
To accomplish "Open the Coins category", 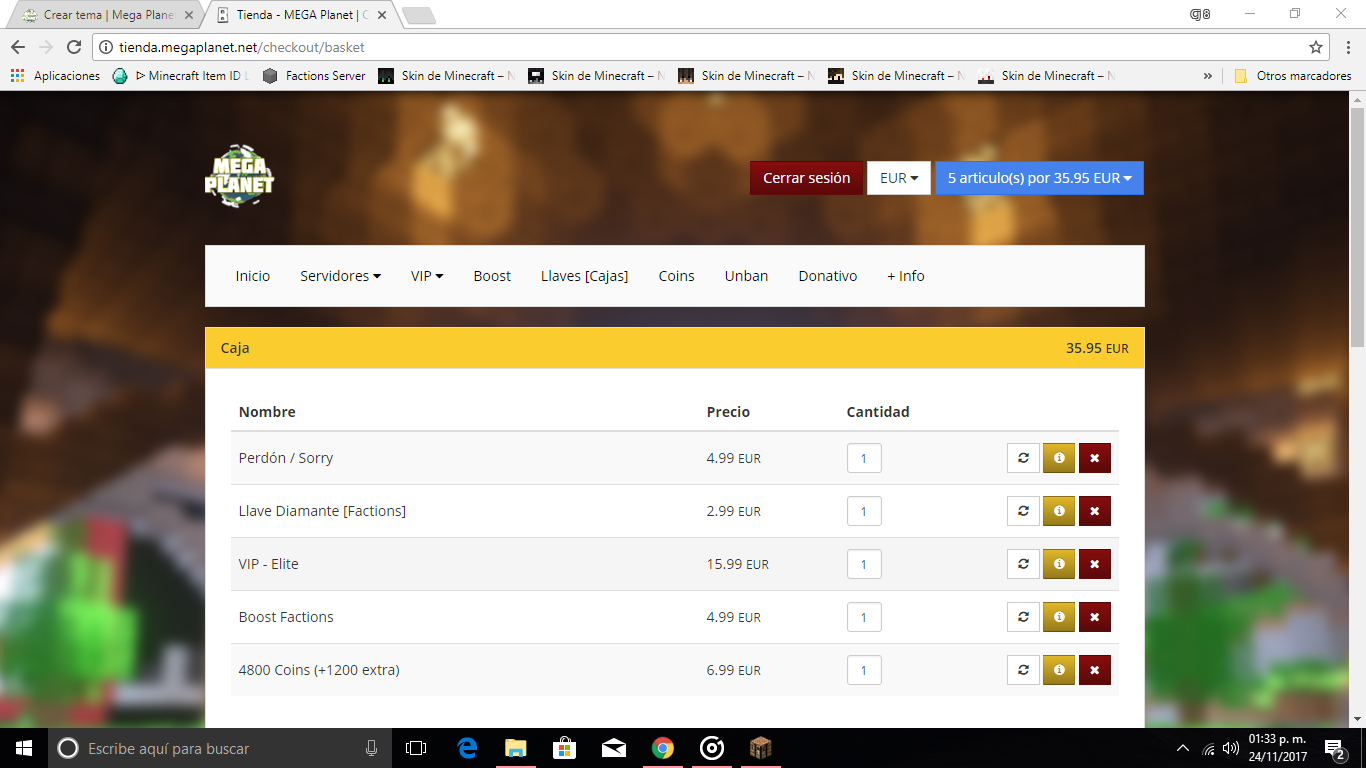I will click(676, 276).
